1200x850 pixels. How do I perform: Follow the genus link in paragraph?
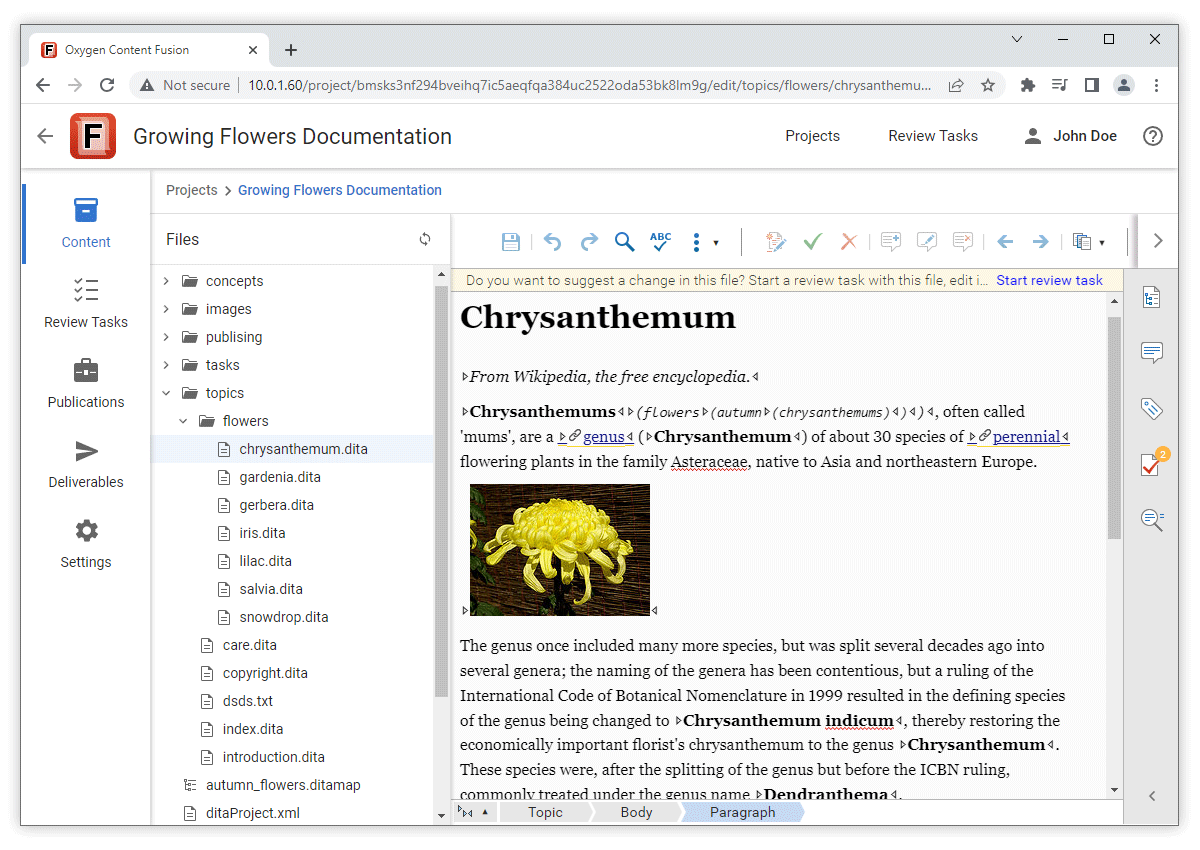pyautogui.click(x=603, y=436)
